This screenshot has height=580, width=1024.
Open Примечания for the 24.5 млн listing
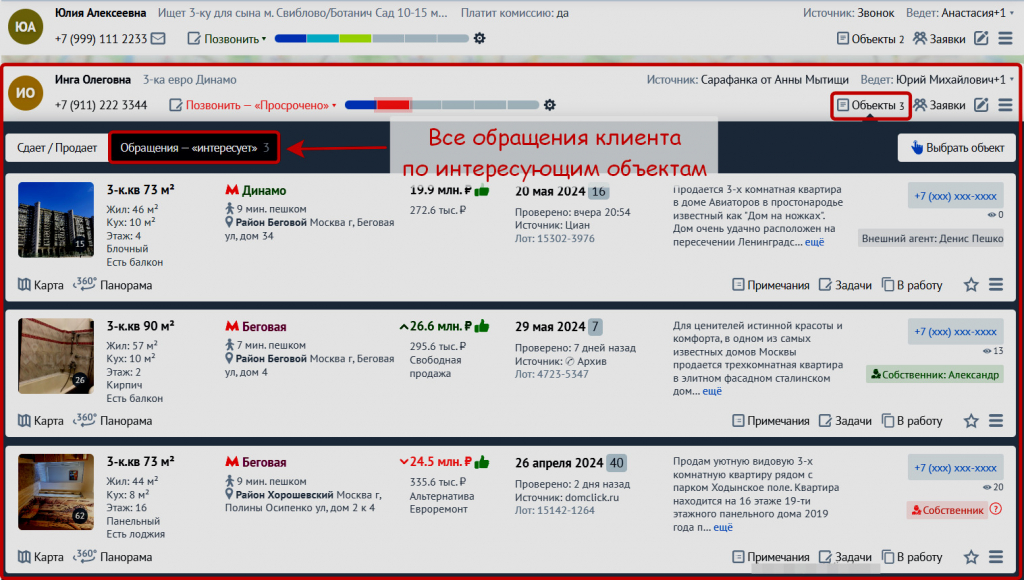[x=771, y=557]
